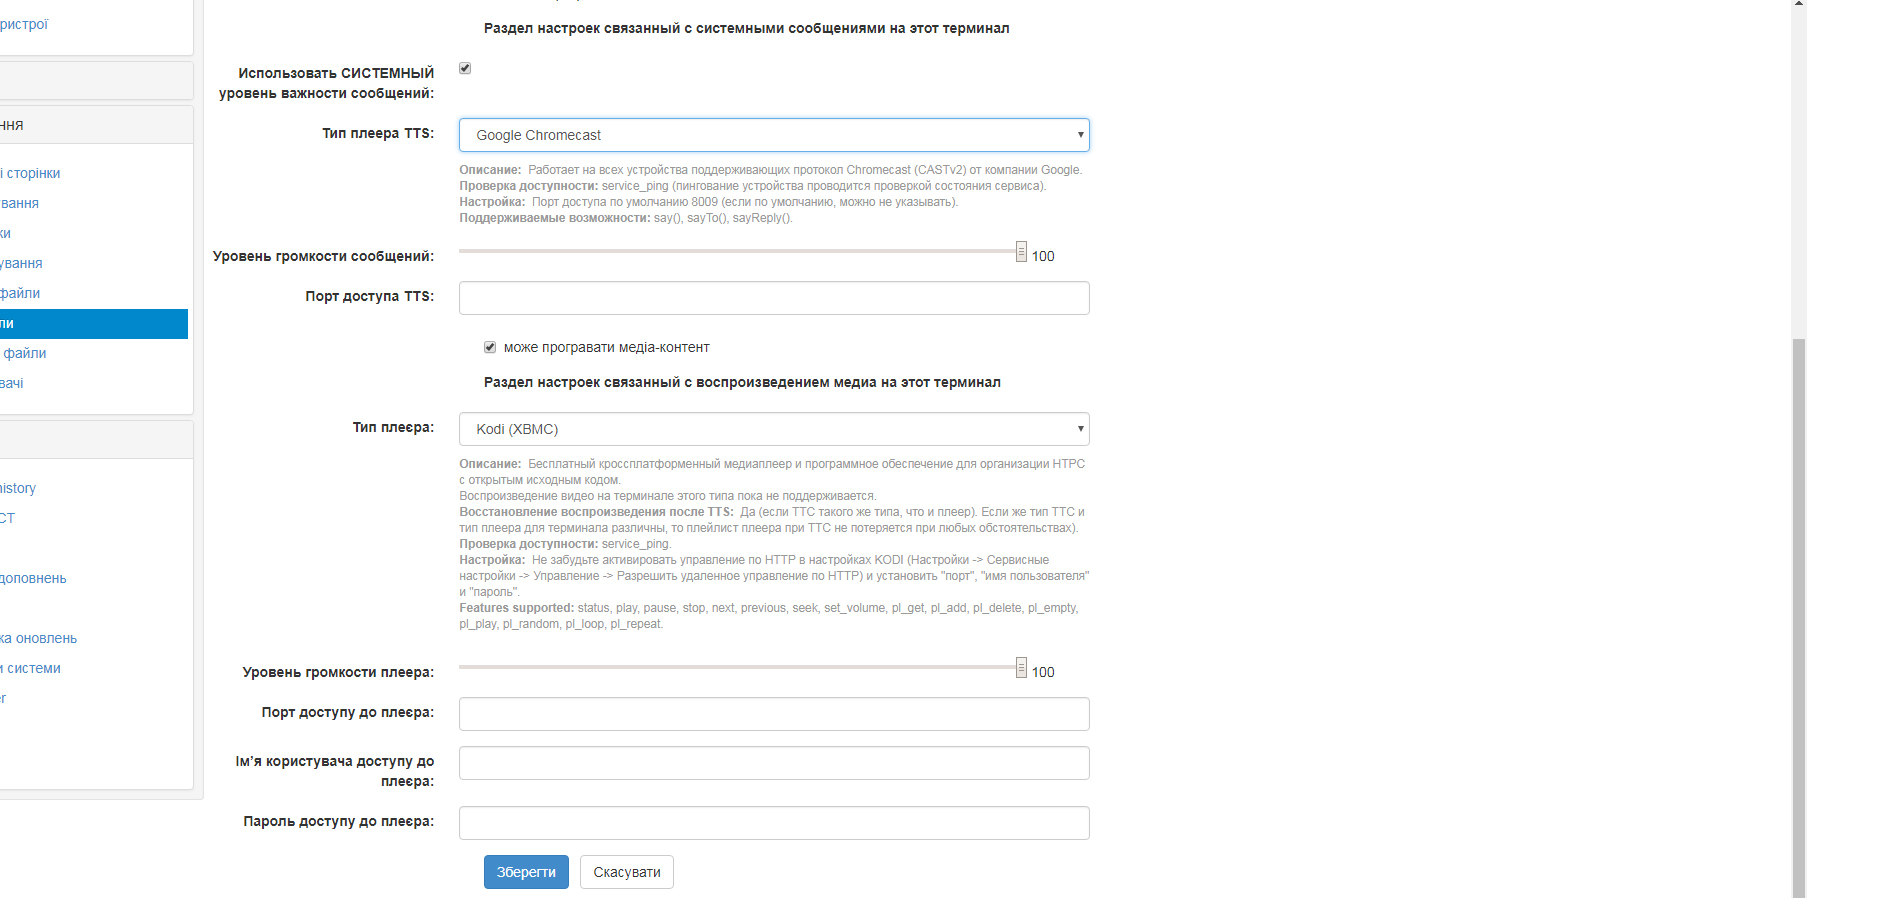This screenshot has width=1881, height=898.
Task: Uncheck the 'може програвати медіа-контент' checkbox
Action: point(490,347)
